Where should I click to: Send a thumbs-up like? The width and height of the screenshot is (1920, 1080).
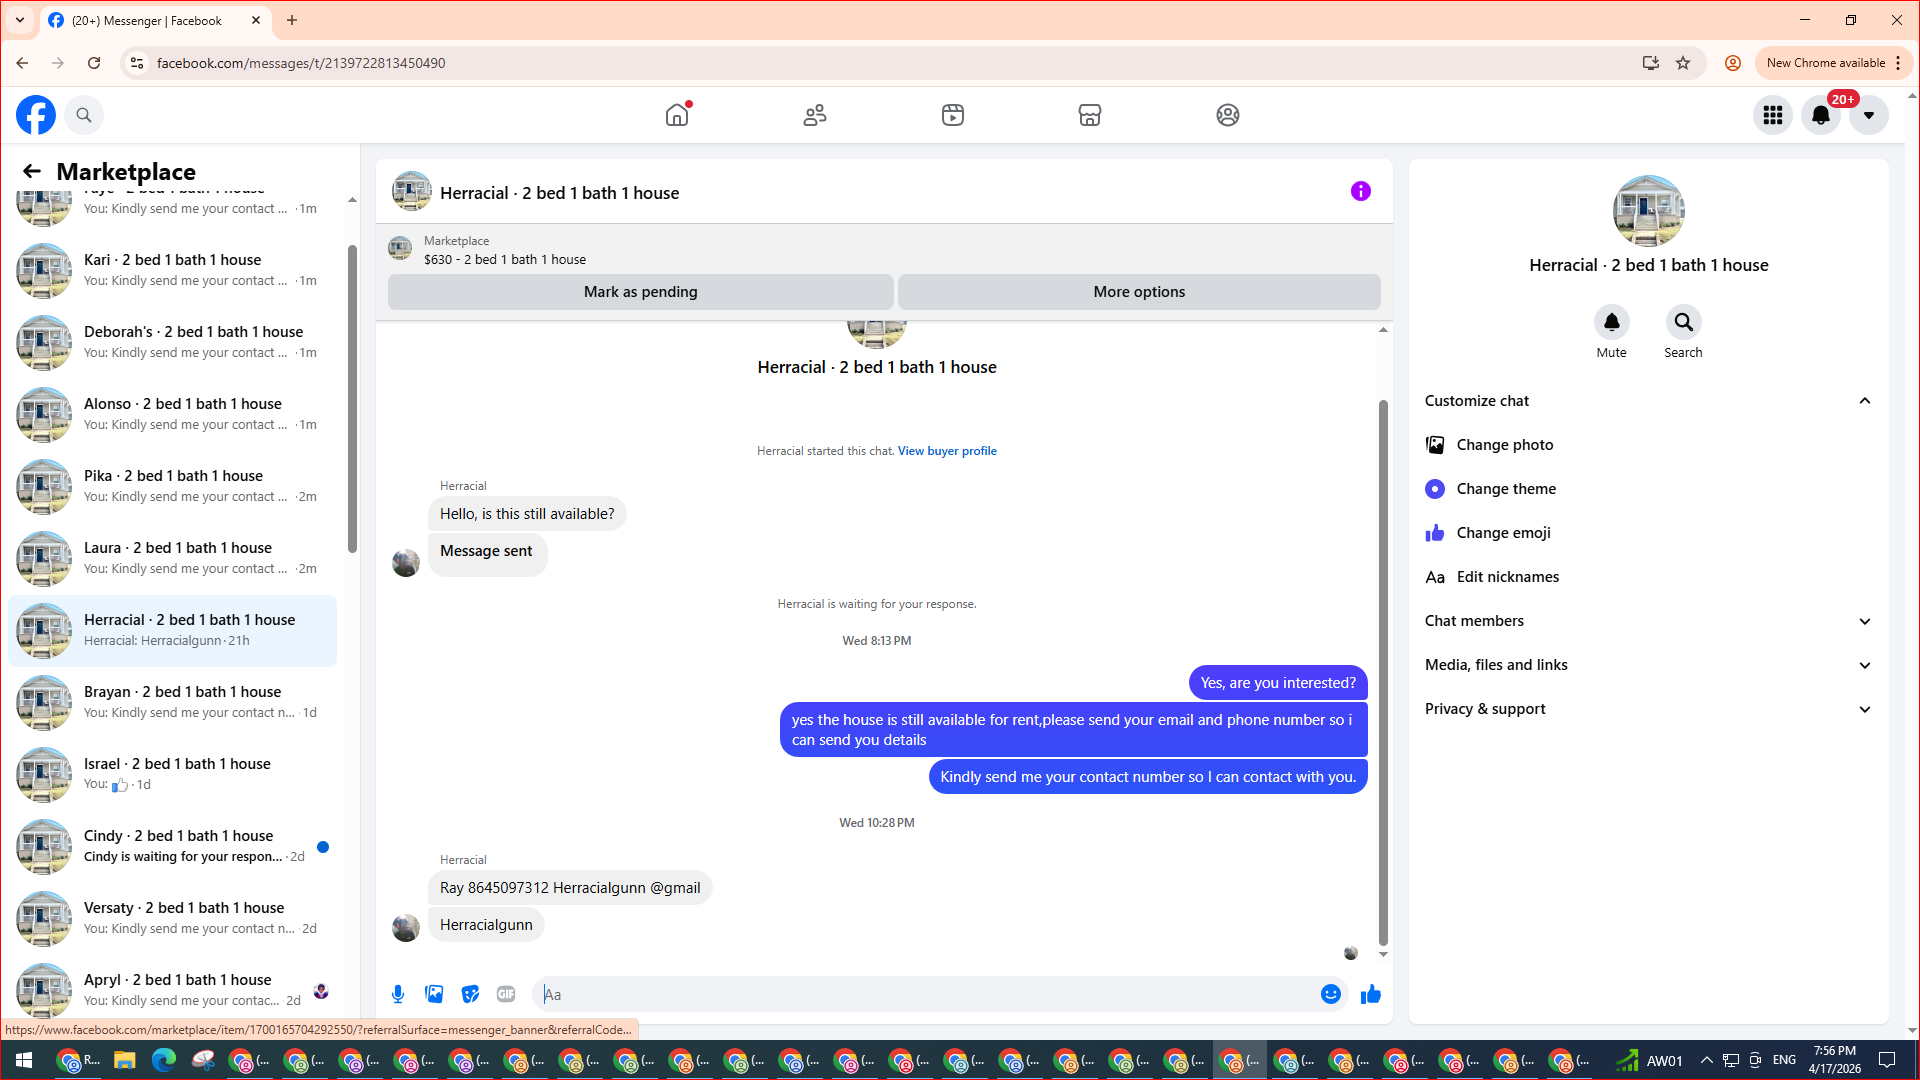click(1370, 994)
